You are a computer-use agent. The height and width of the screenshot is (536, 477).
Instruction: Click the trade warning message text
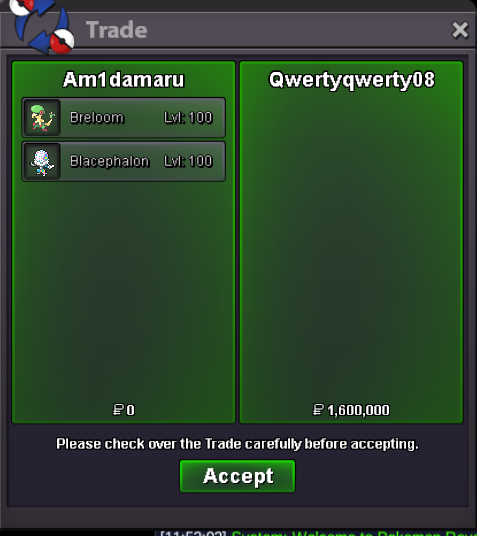click(x=237, y=444)
